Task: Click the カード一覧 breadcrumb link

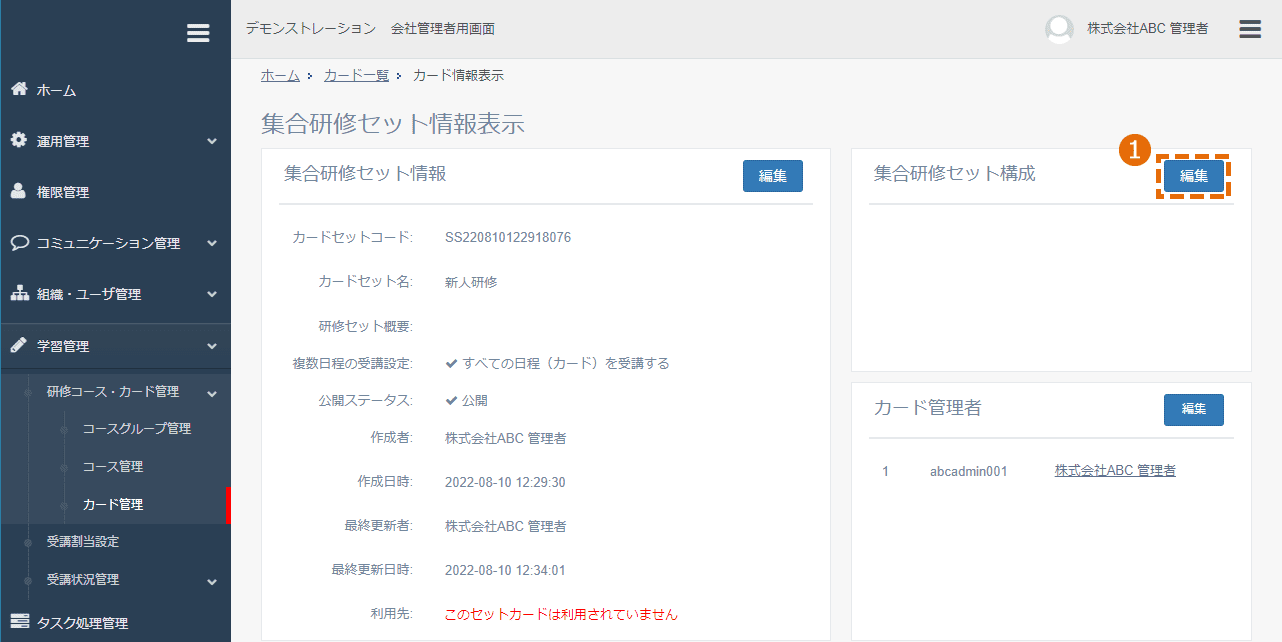Action: click(356, 75)
